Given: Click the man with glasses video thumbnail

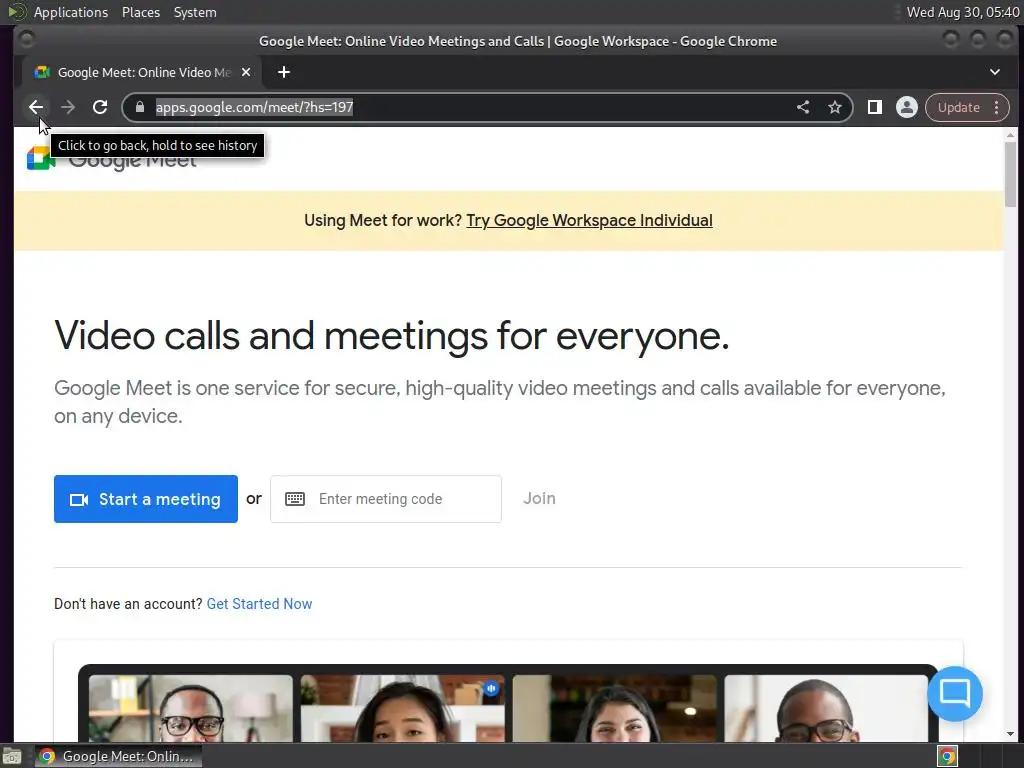Looking at the screenshot, I should point(191,708).
